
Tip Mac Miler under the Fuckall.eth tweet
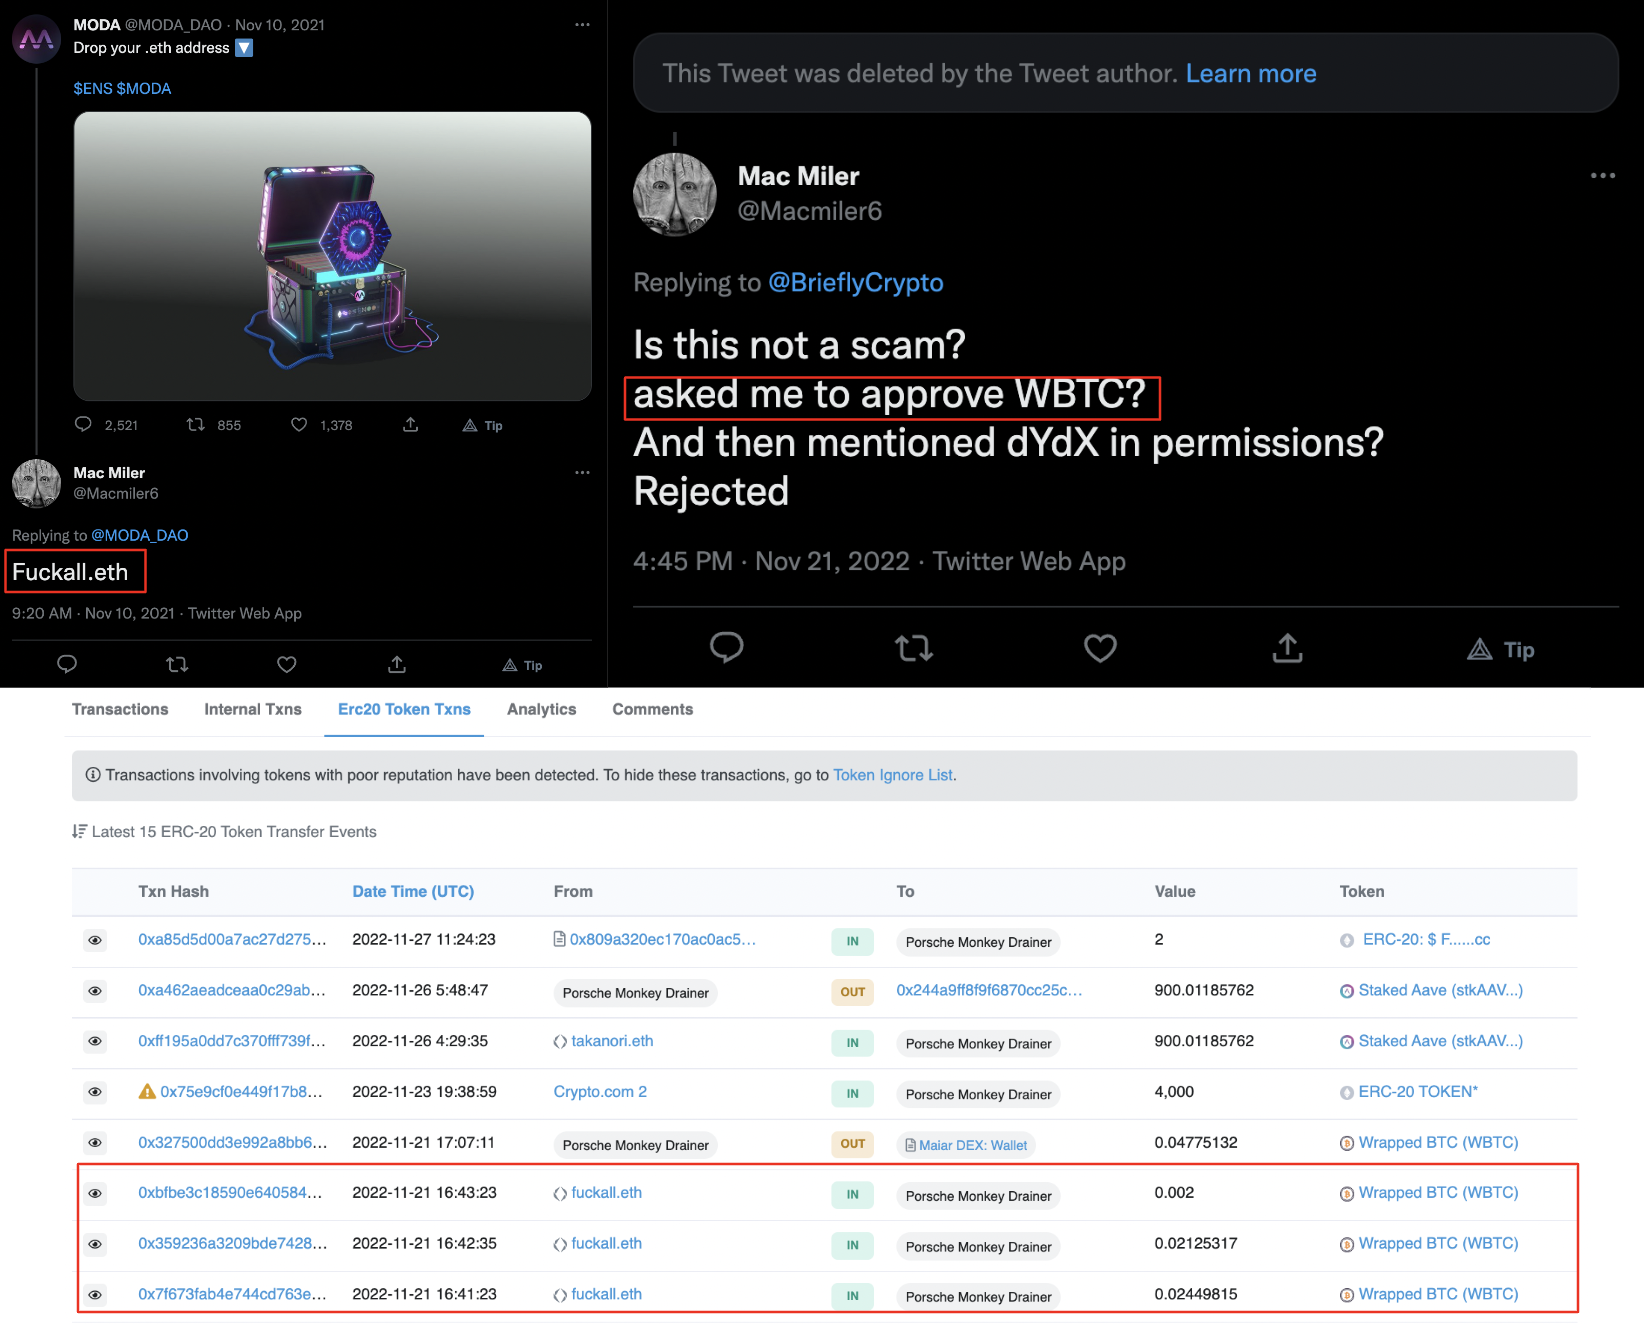tap(522, 665)
